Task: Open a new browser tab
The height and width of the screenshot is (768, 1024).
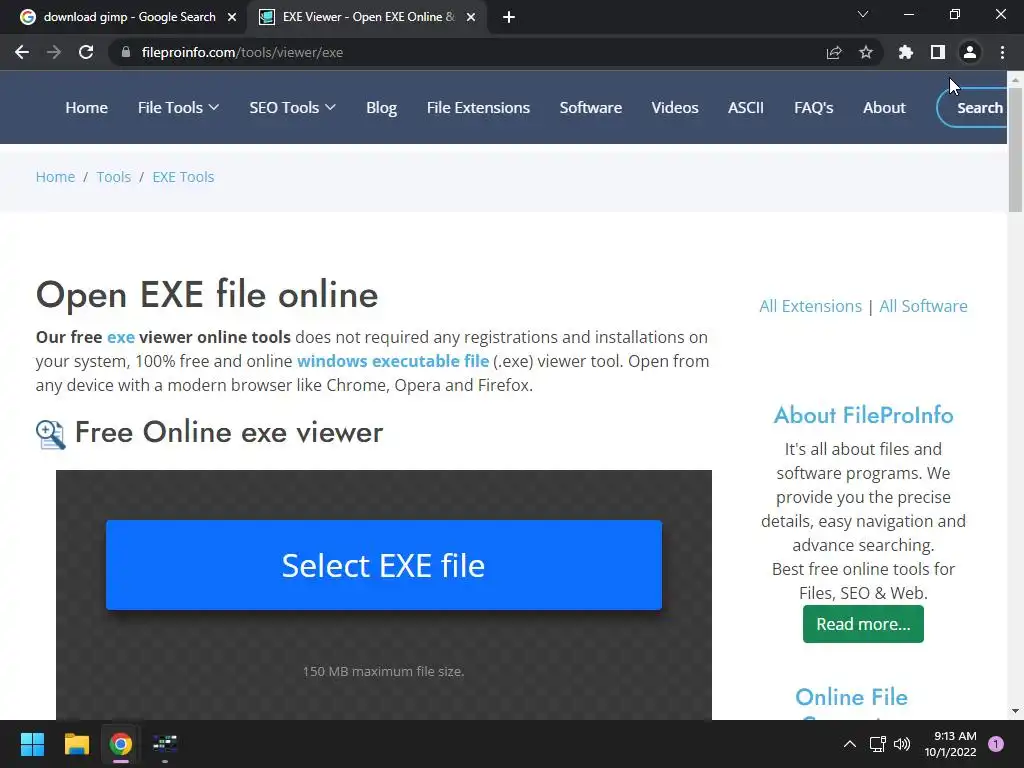Action: pos(509,17)
